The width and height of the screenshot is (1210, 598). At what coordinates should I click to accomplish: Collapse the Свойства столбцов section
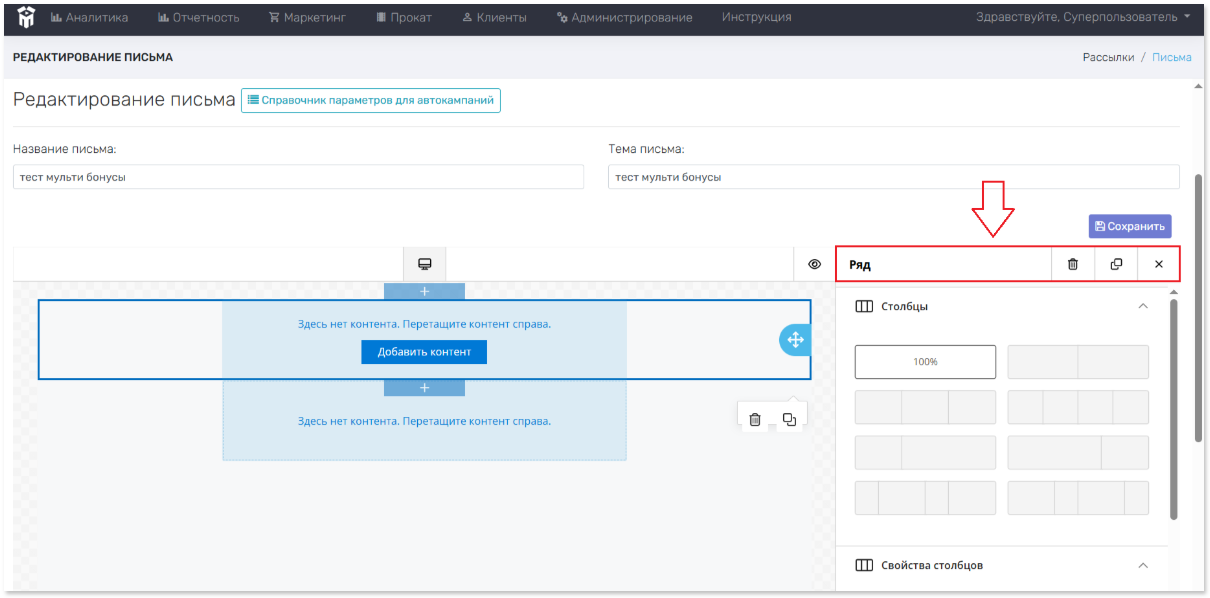[1143, 565]
